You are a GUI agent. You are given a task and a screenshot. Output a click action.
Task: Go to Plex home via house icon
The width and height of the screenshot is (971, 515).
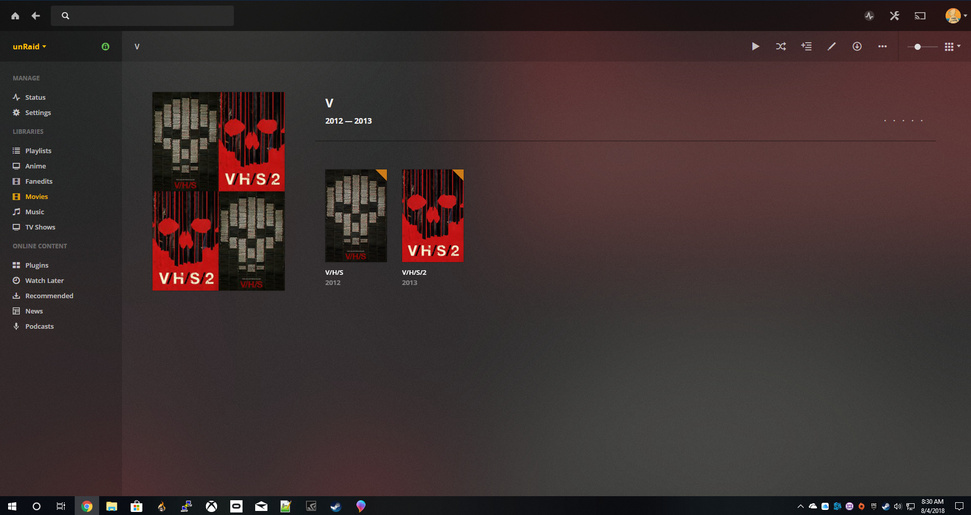(15, 16)
